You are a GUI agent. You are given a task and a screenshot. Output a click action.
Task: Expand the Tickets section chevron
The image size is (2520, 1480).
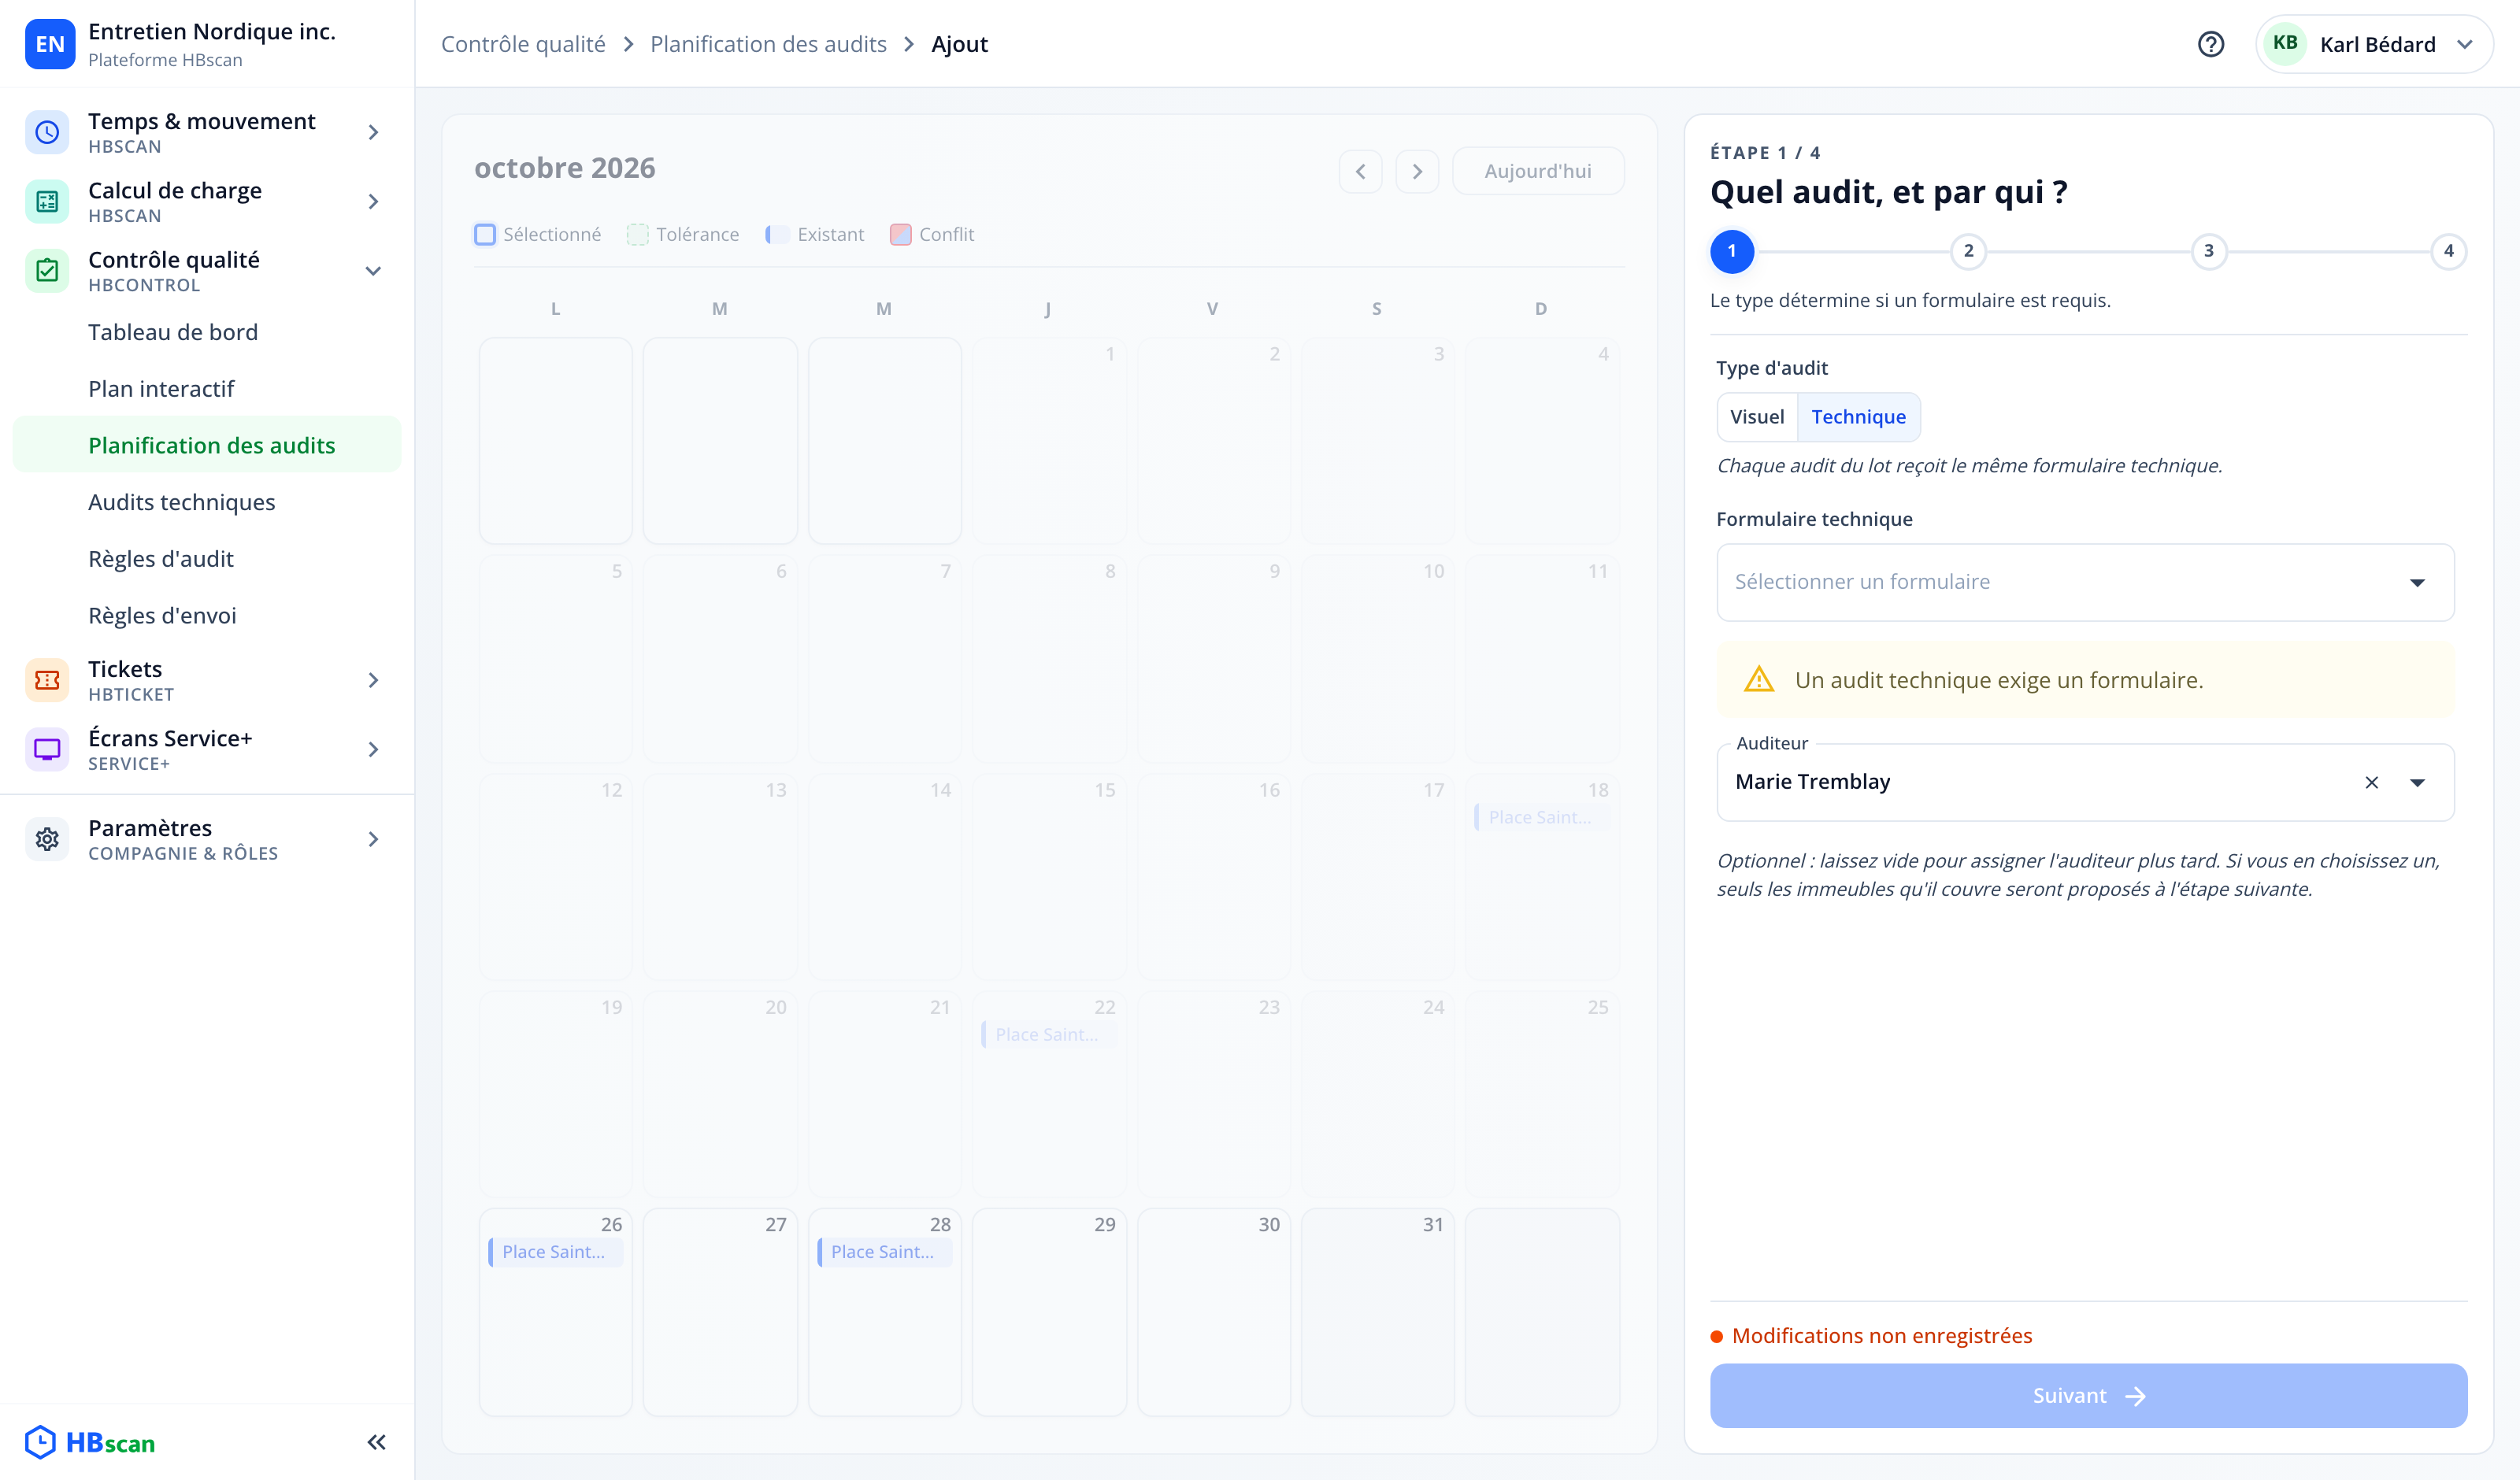click(373, 680)
